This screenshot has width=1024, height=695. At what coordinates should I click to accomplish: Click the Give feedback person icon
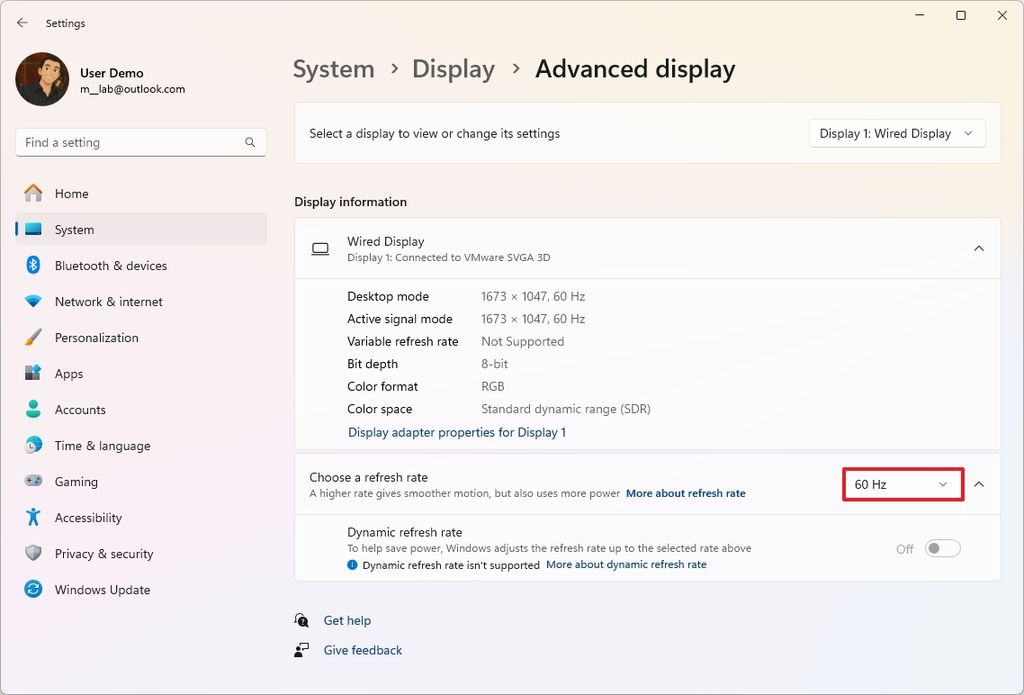tap(301, 650)
